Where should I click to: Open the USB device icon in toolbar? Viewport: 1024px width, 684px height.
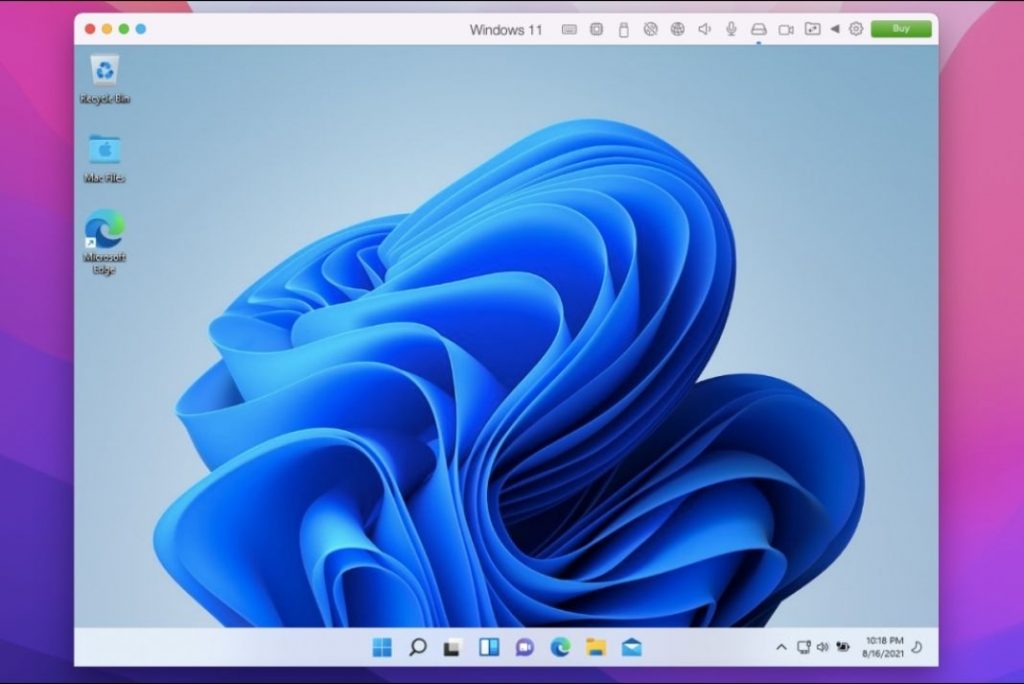point(623,30)
